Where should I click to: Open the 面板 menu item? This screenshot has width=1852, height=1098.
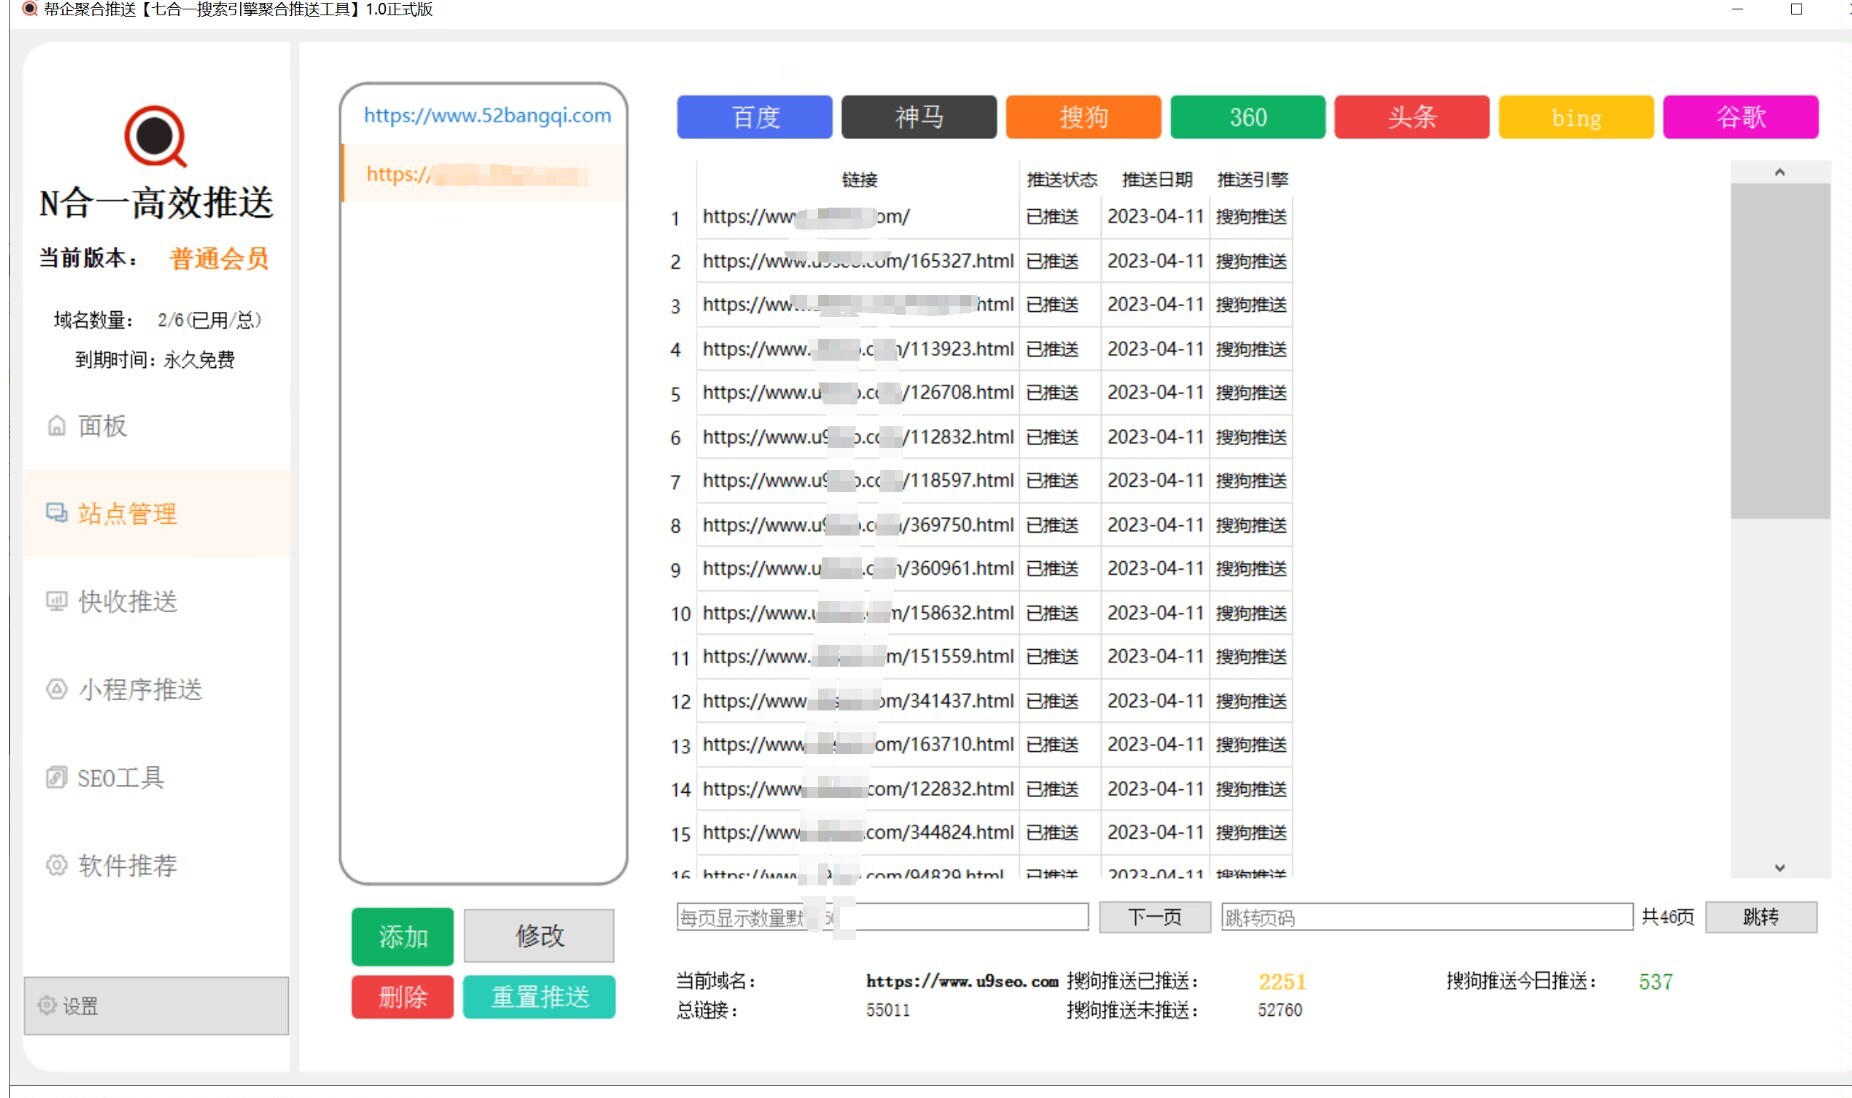pyautogui.click(x=156, y=426)
